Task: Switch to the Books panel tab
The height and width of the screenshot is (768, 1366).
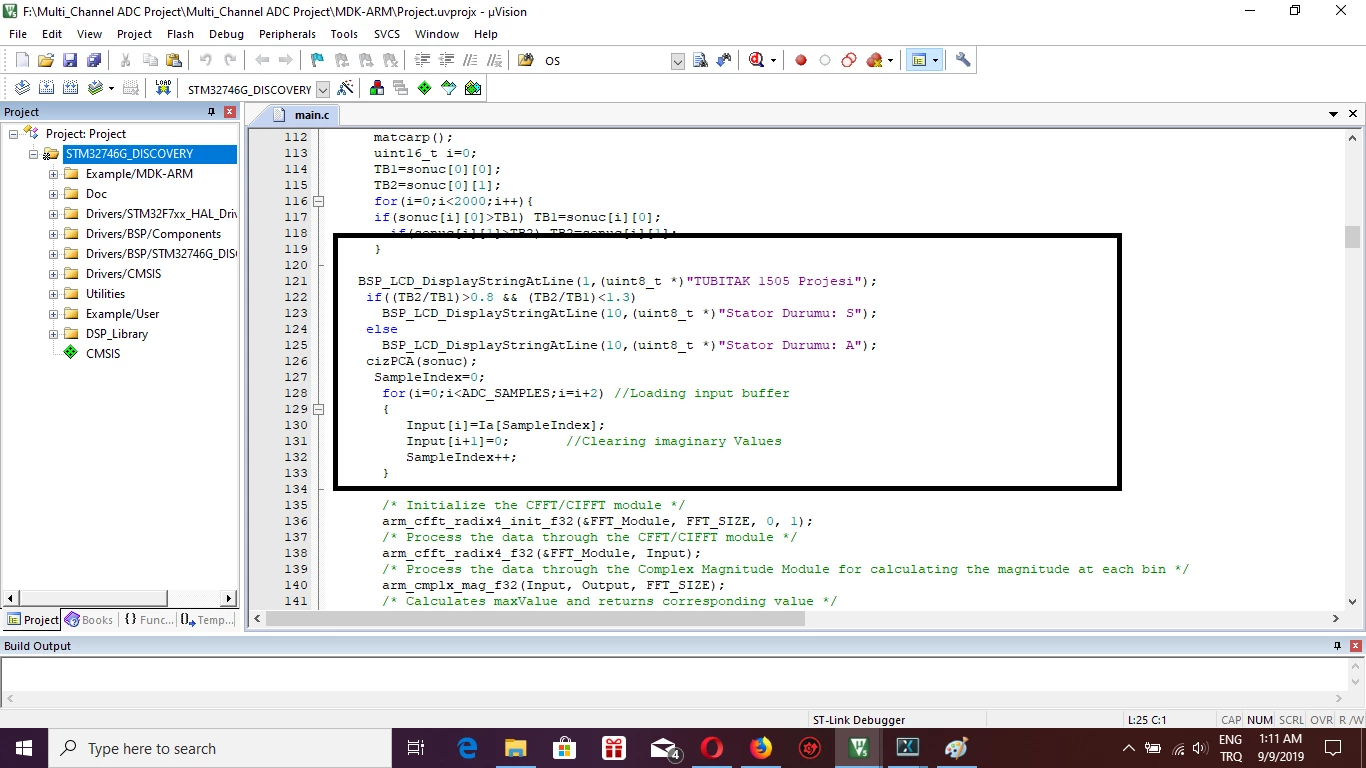Action: pyautogui.click(x=89, y=620)
